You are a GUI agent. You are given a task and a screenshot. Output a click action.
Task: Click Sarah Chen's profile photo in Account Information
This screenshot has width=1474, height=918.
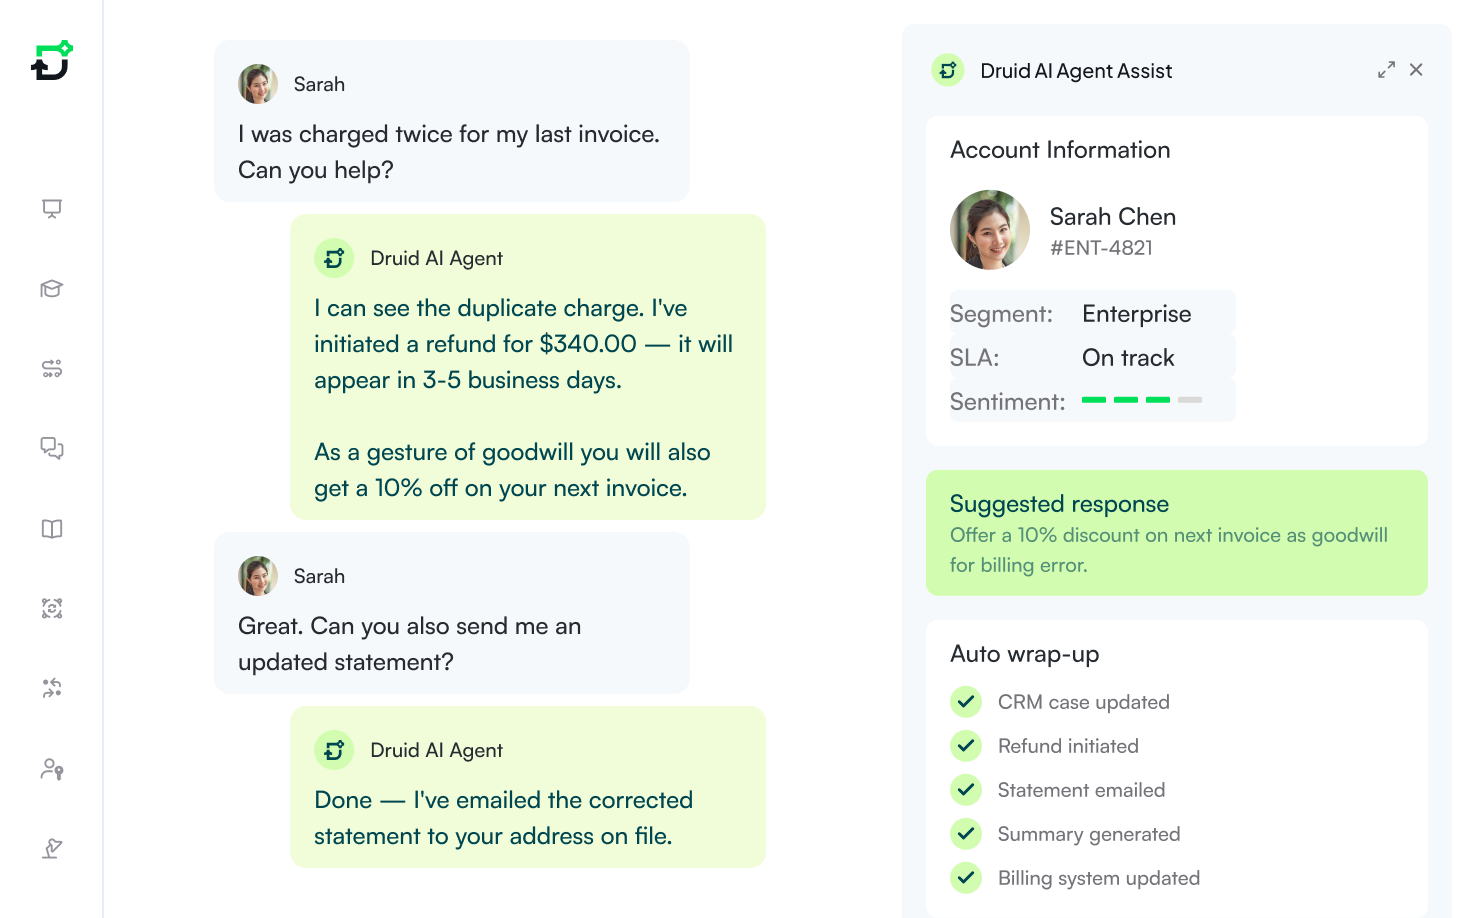pyautogui.click(x=989, y=230)
